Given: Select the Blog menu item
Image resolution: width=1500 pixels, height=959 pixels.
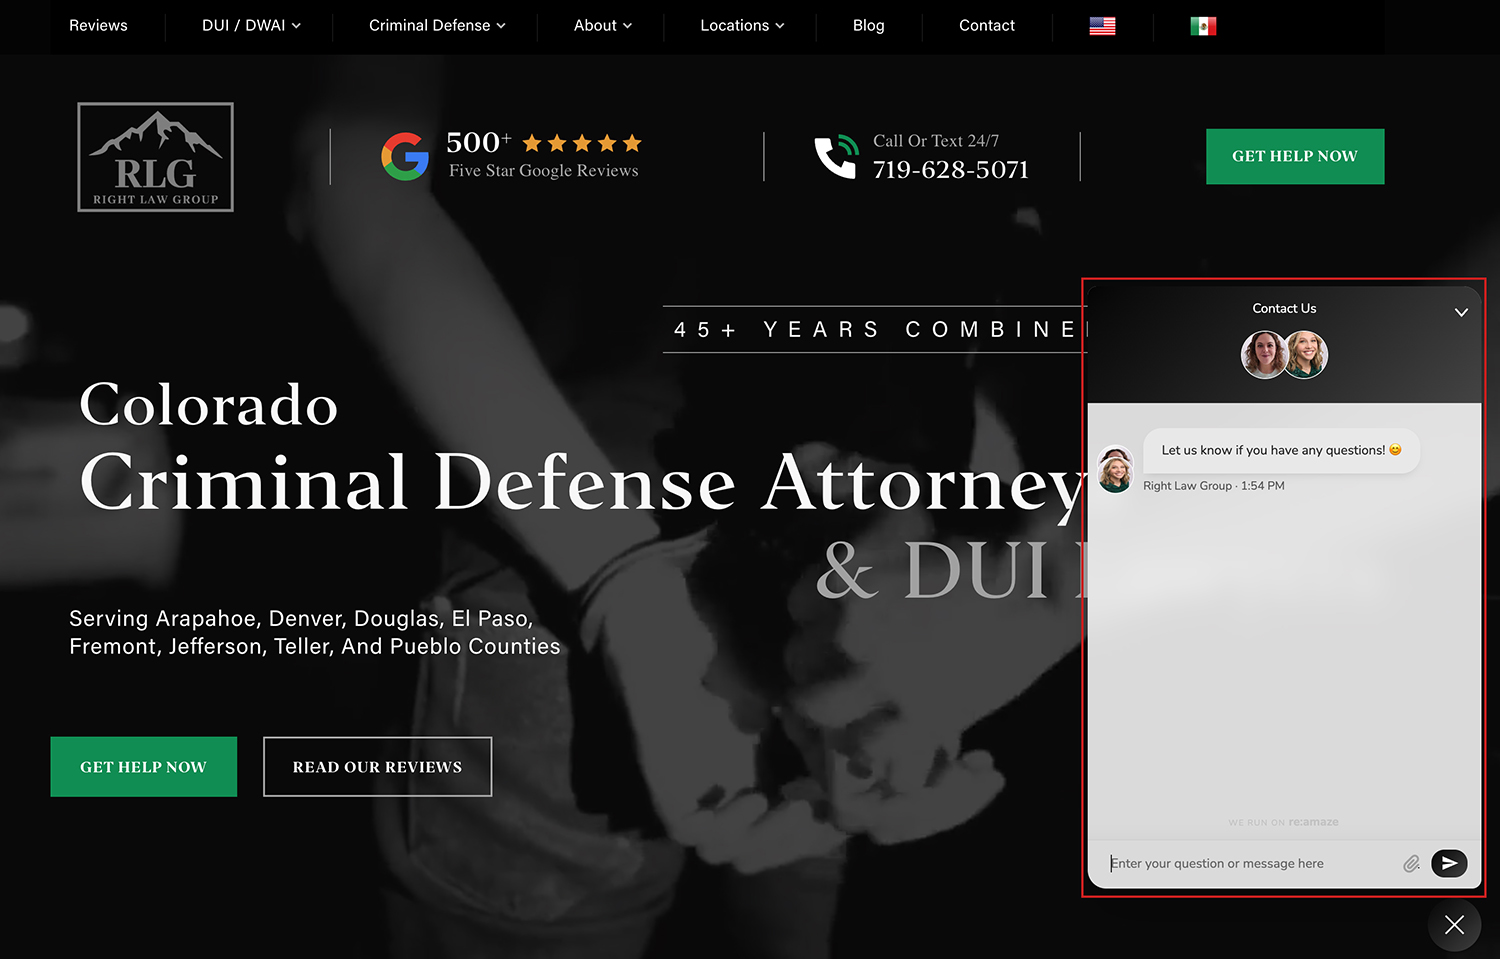Looking at the screenshot, I should point(868,26).
